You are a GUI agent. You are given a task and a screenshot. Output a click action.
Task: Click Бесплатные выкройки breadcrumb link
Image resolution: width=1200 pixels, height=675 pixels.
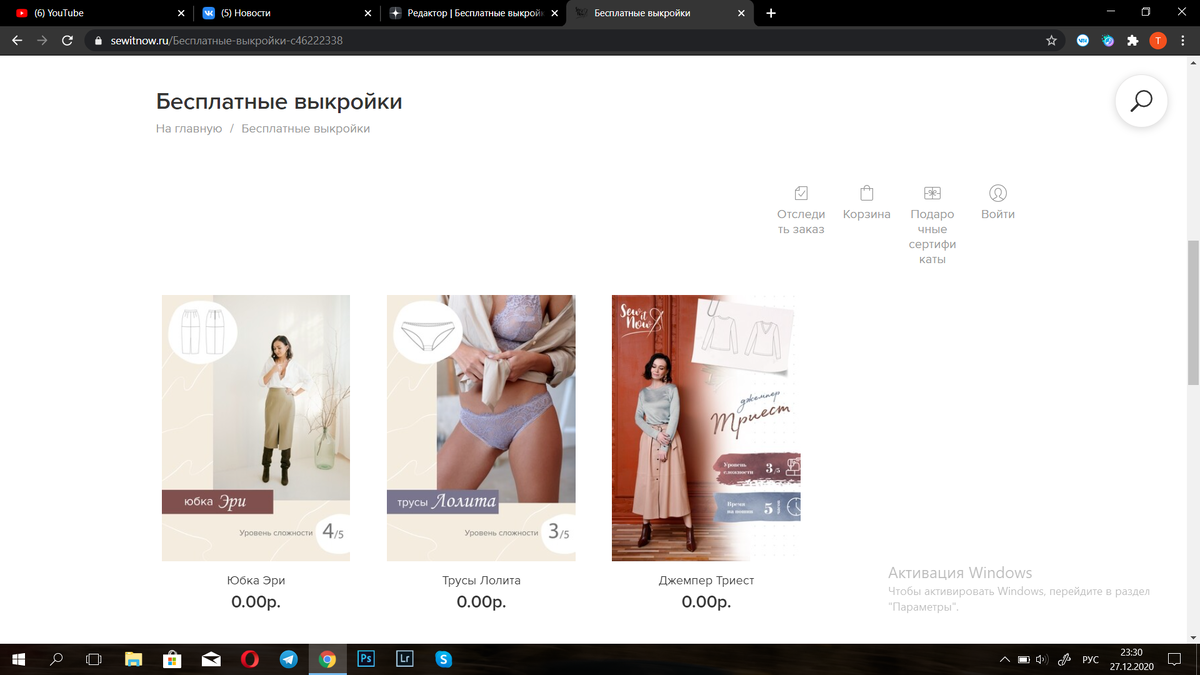306,129
